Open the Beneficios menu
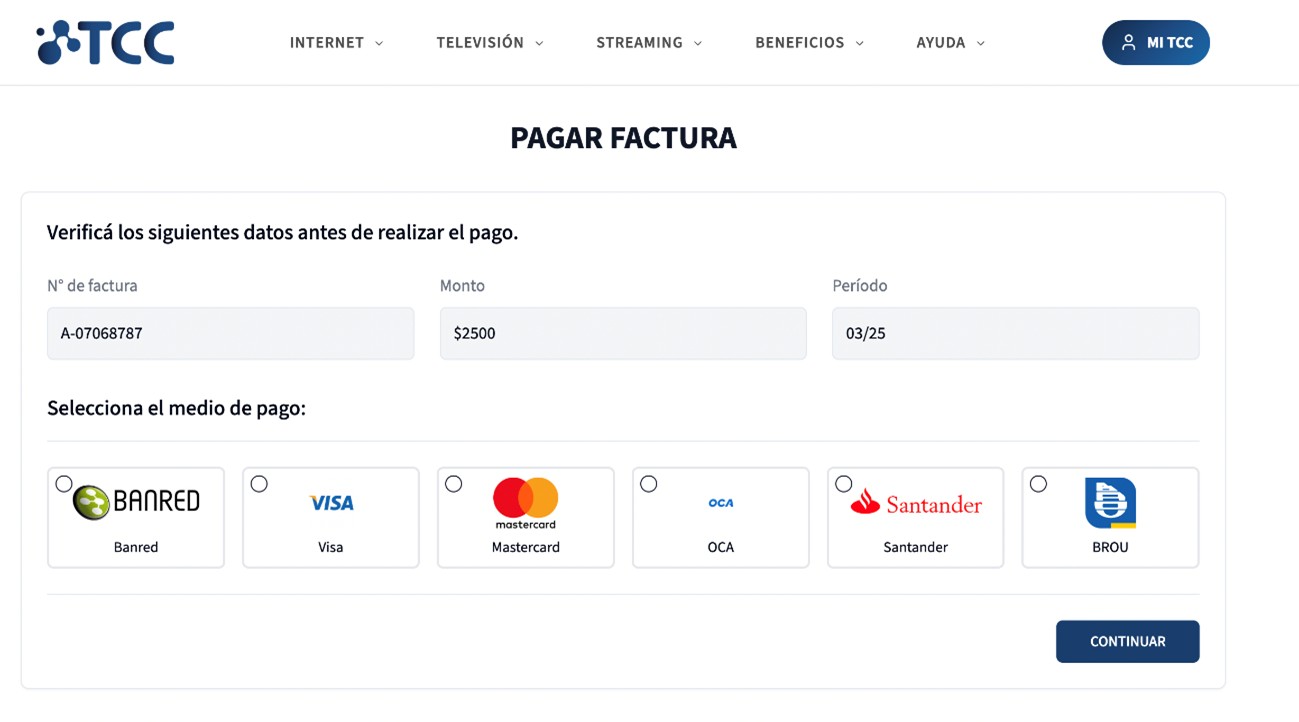 [800, 43]
